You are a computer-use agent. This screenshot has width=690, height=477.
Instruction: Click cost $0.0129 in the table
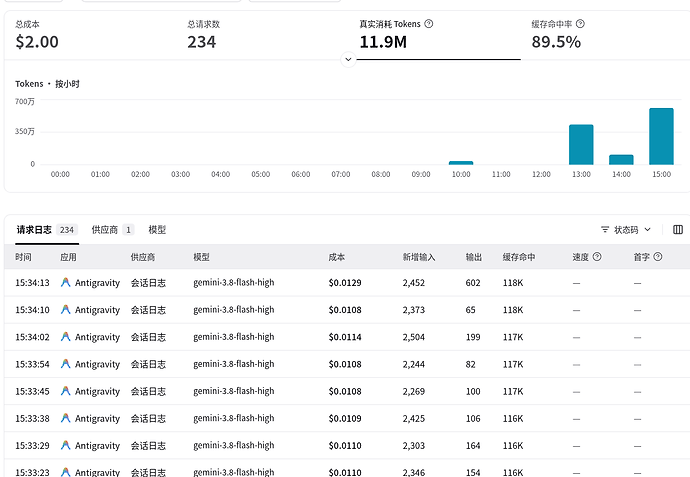coord(345,283)
